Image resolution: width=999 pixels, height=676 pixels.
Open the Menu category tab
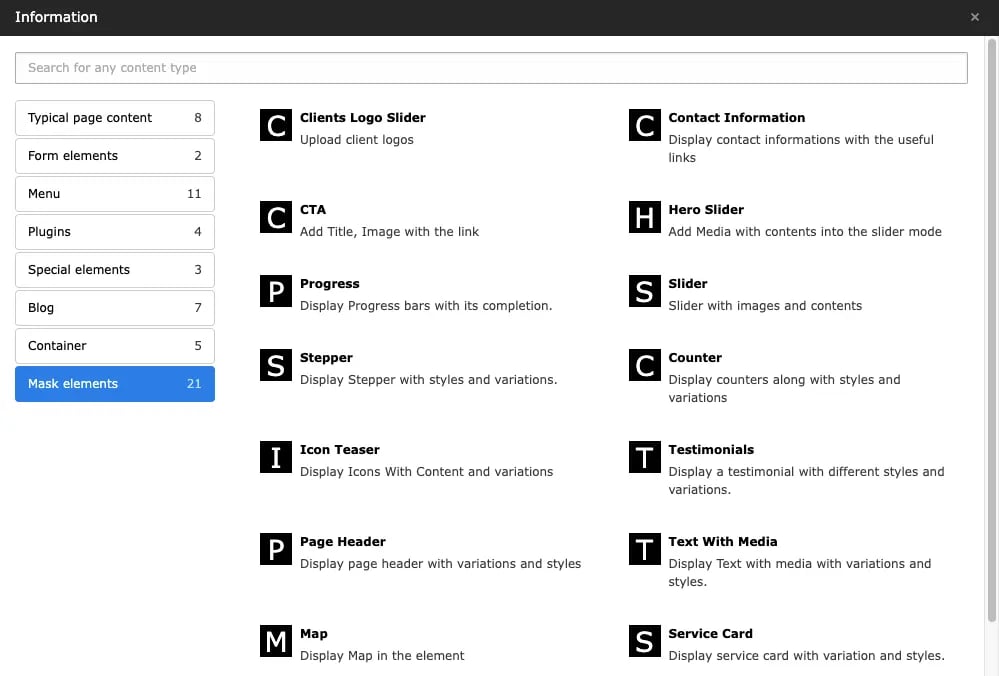(115, 194)
